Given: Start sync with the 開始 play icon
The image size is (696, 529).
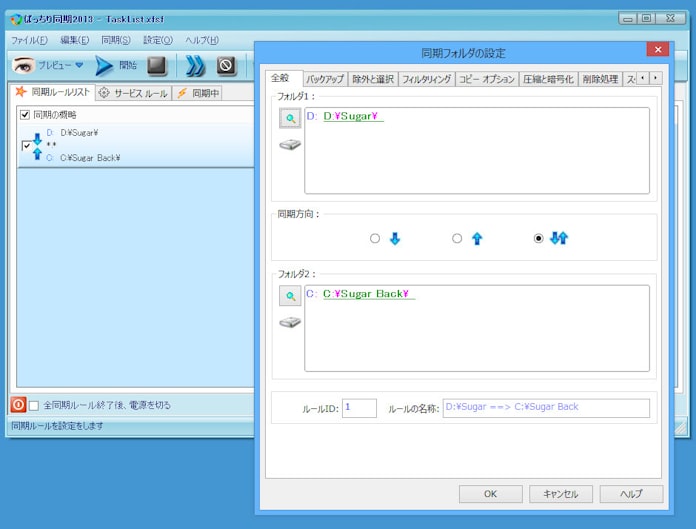Looking at the screenshot, I should pyautogui.click(x=104, y=66).
